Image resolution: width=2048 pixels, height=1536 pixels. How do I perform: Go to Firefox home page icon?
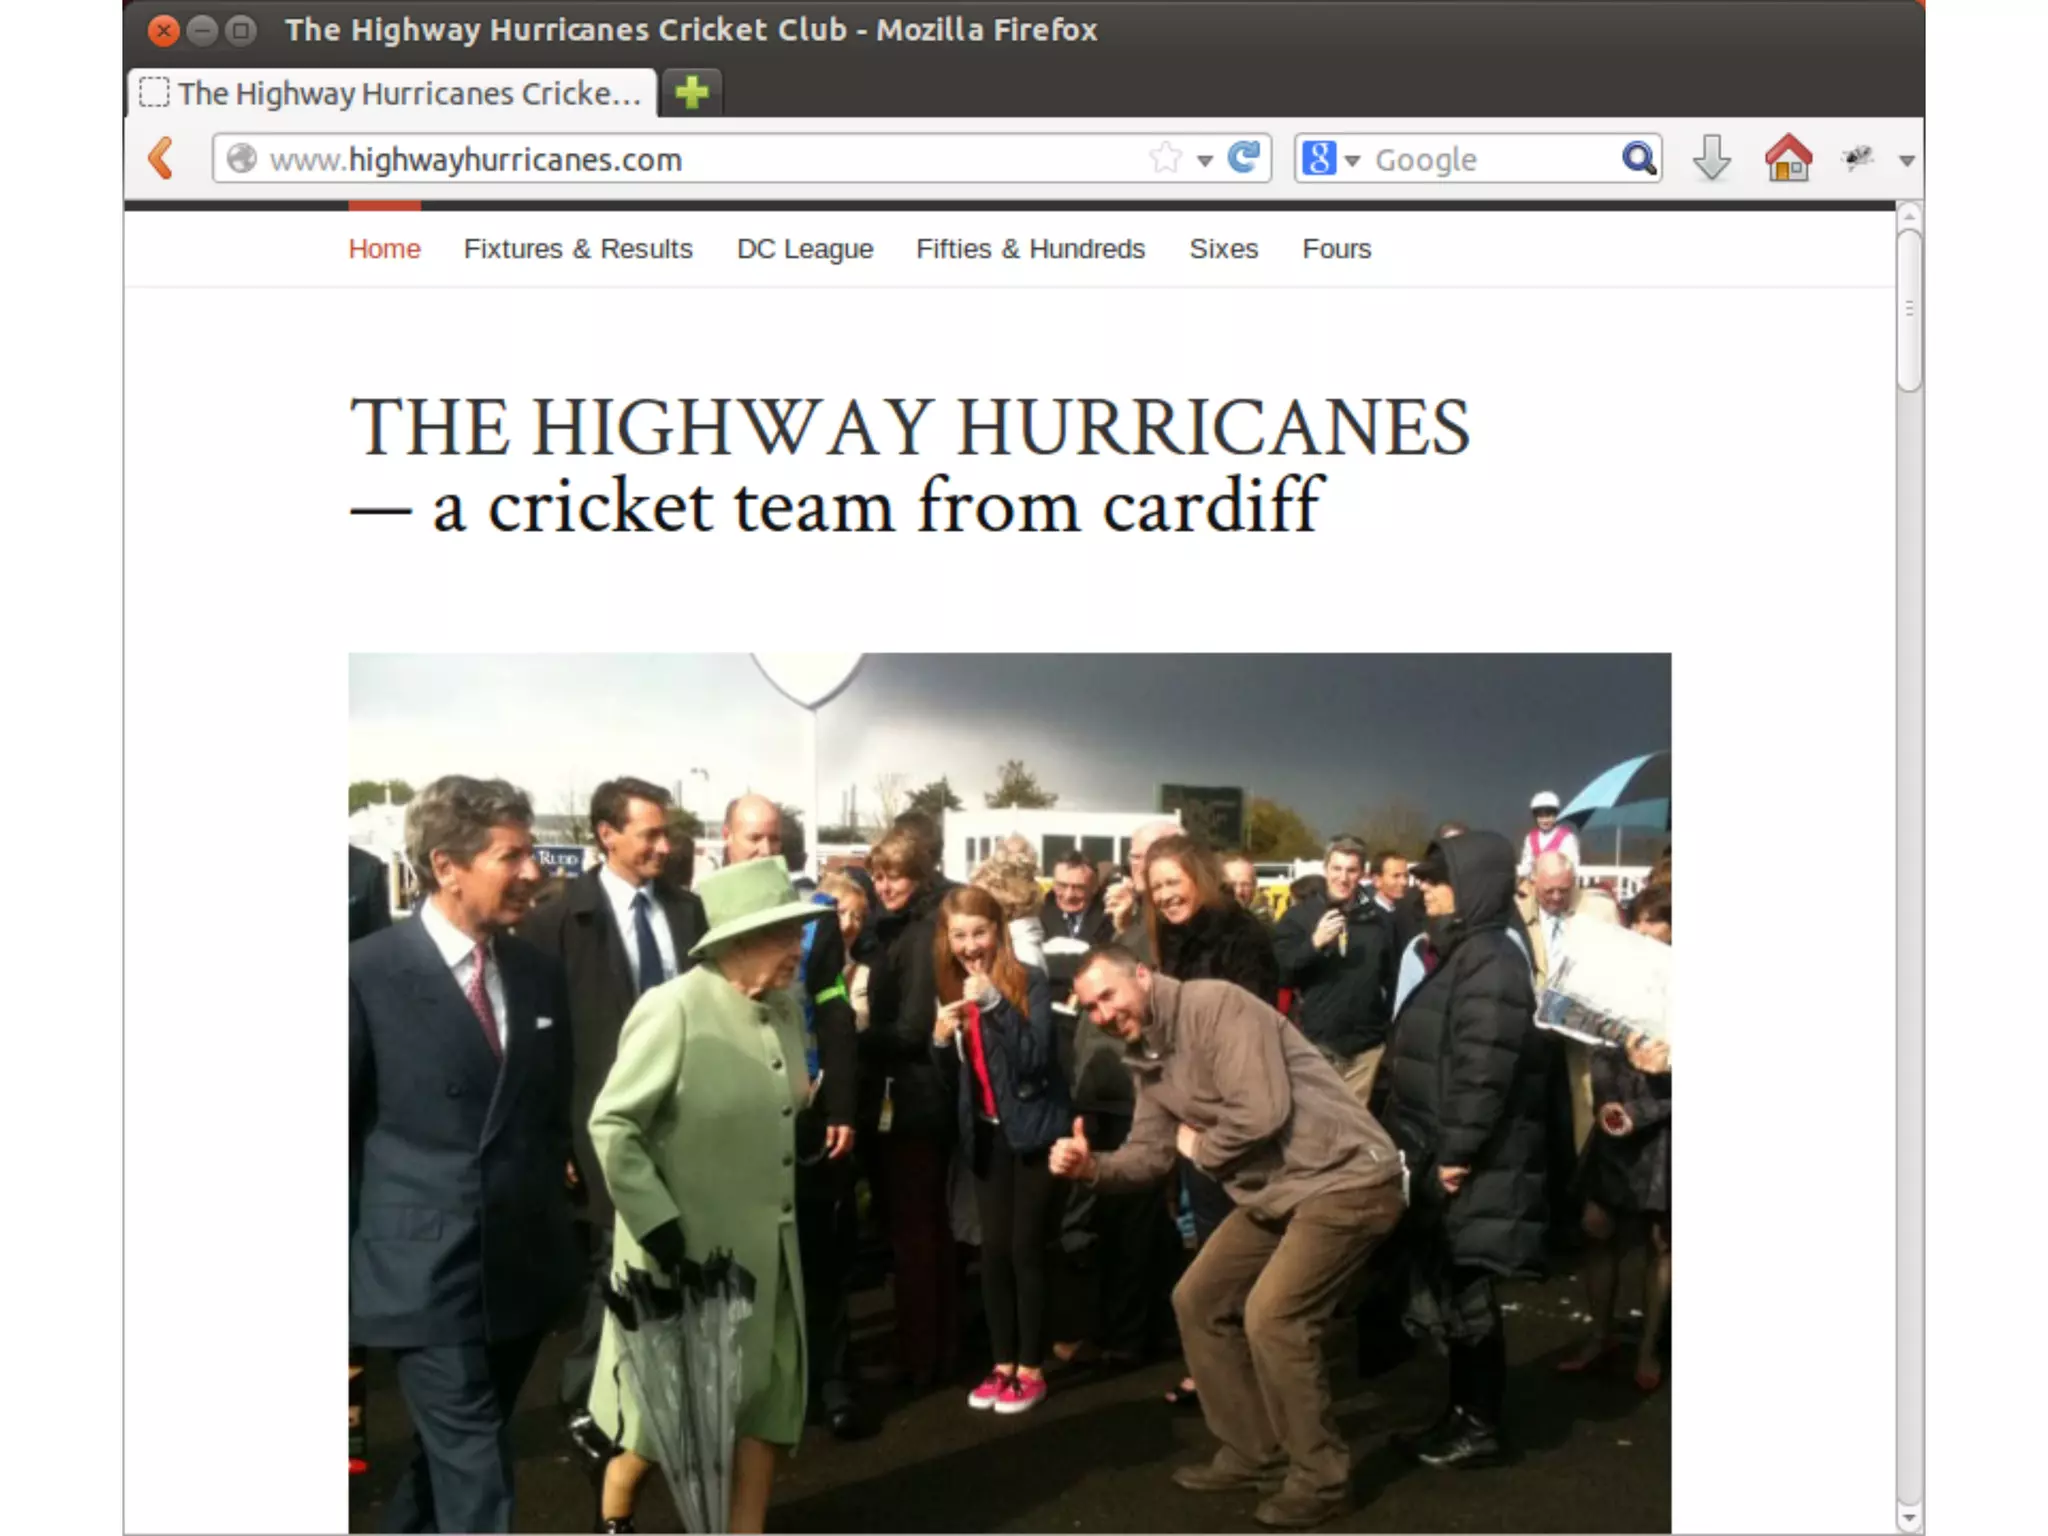(1788, 158)
